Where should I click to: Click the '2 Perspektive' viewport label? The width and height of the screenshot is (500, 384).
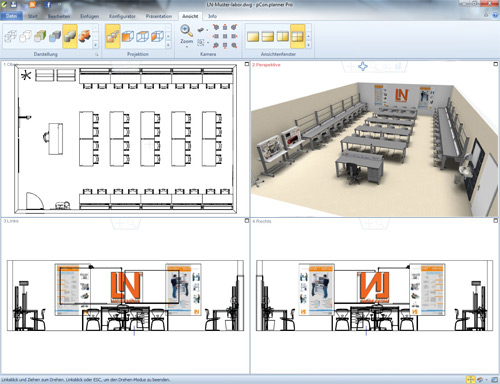[266, 65]
